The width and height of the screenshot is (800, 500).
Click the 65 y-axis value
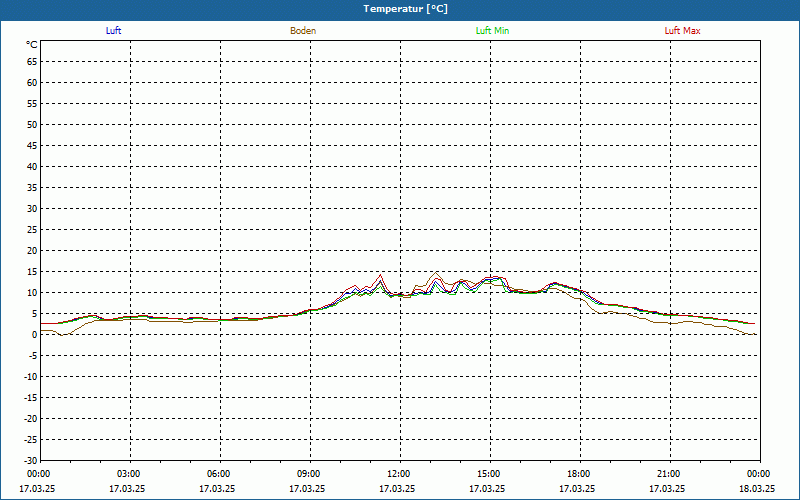32,62
